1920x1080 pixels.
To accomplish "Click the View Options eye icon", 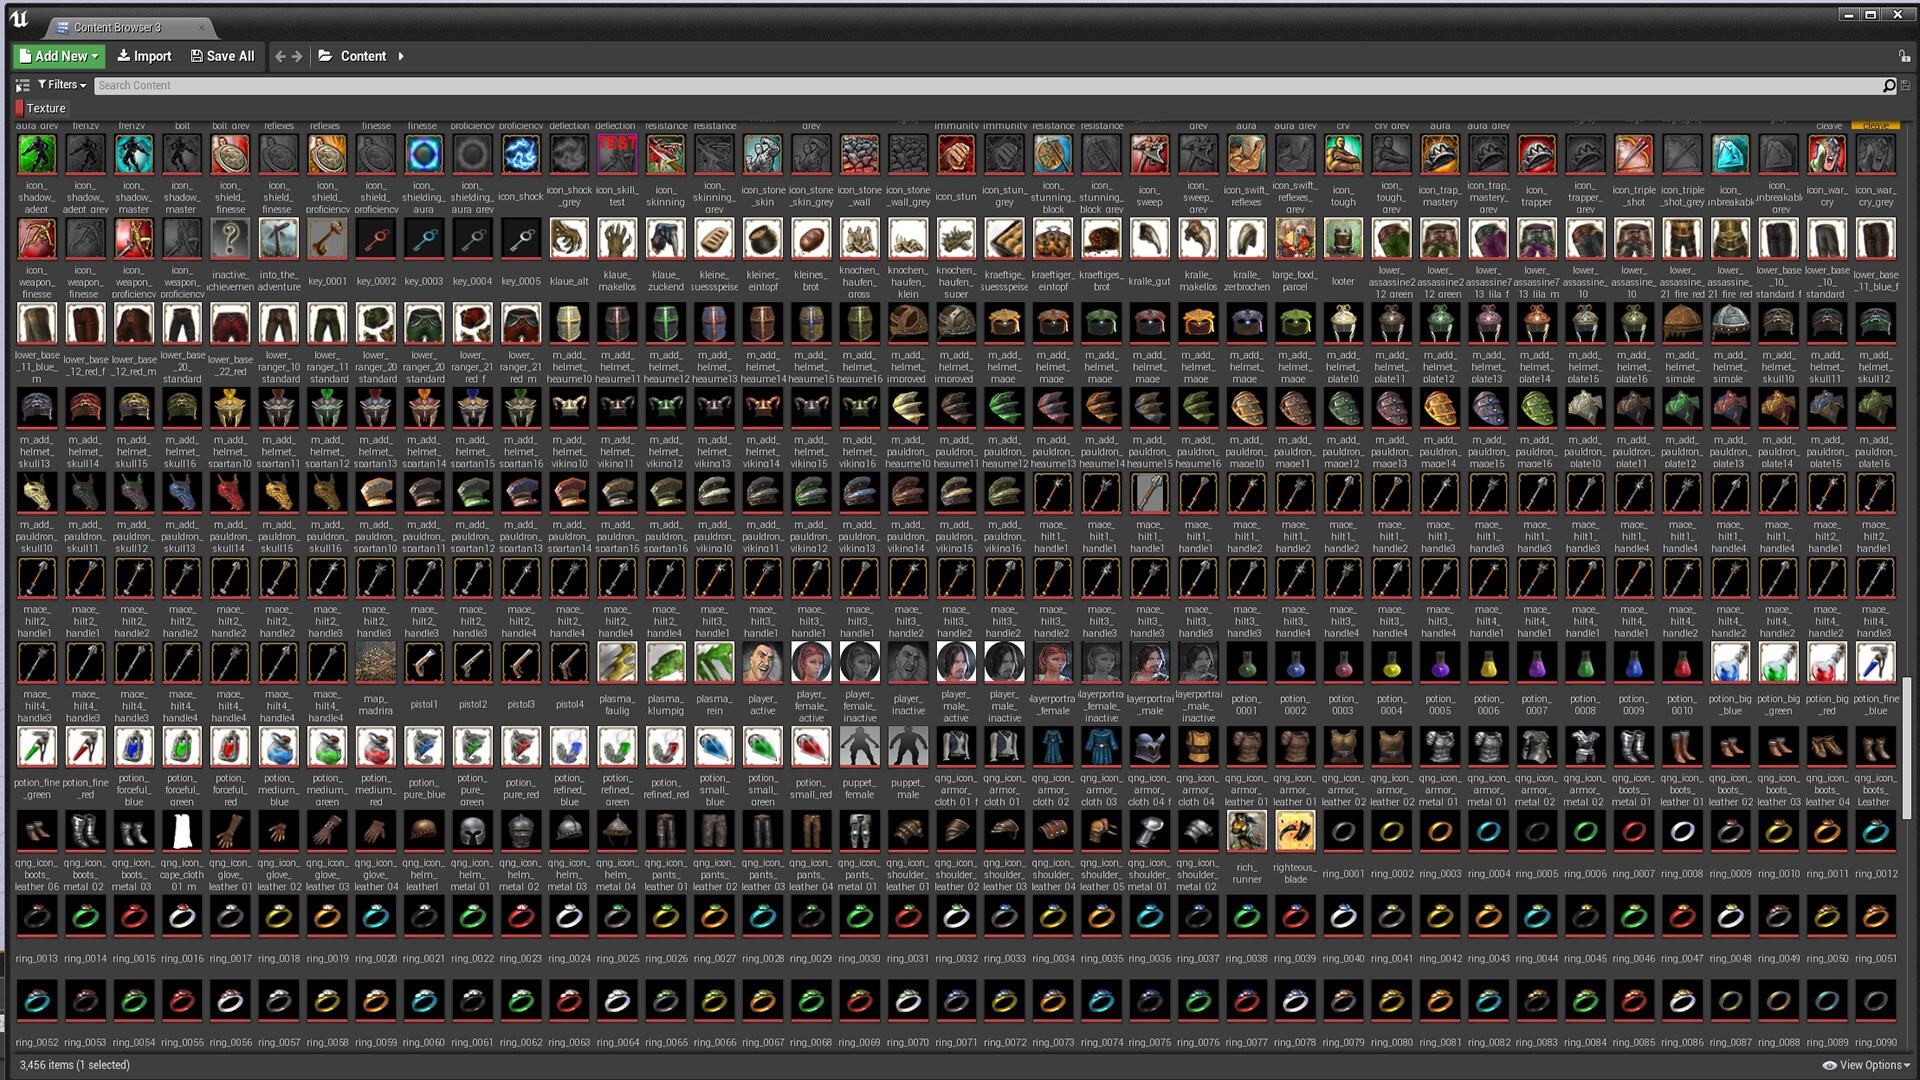I will click(x=1830, y=1066).
